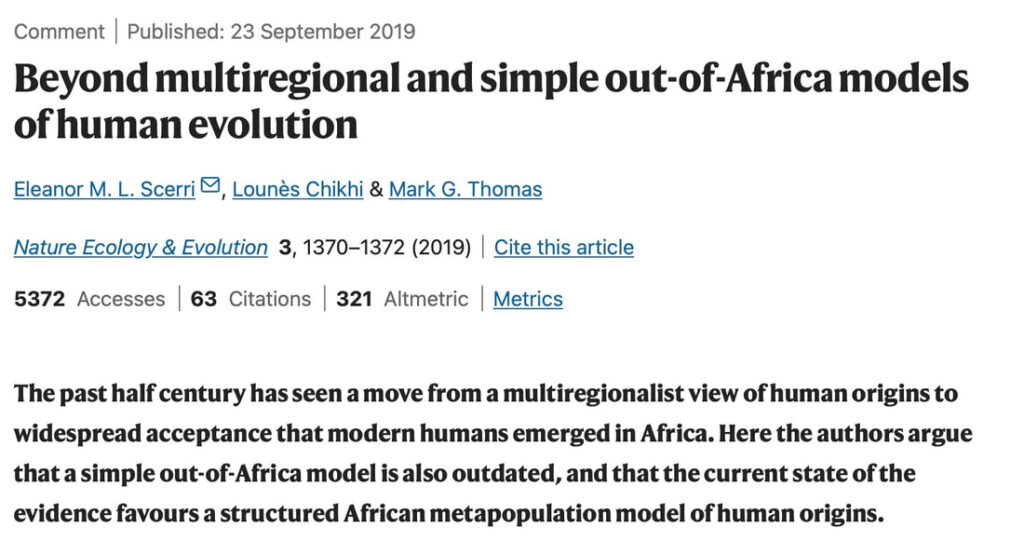Select the Mark G. Thomas author link
1024x554 pixels.
pos(465,189)
